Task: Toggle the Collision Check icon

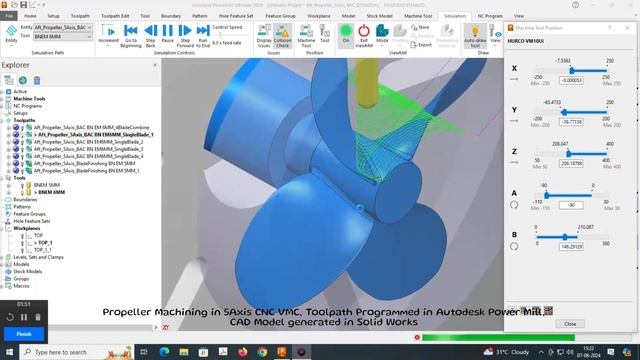Action: (x=282, y=36)
